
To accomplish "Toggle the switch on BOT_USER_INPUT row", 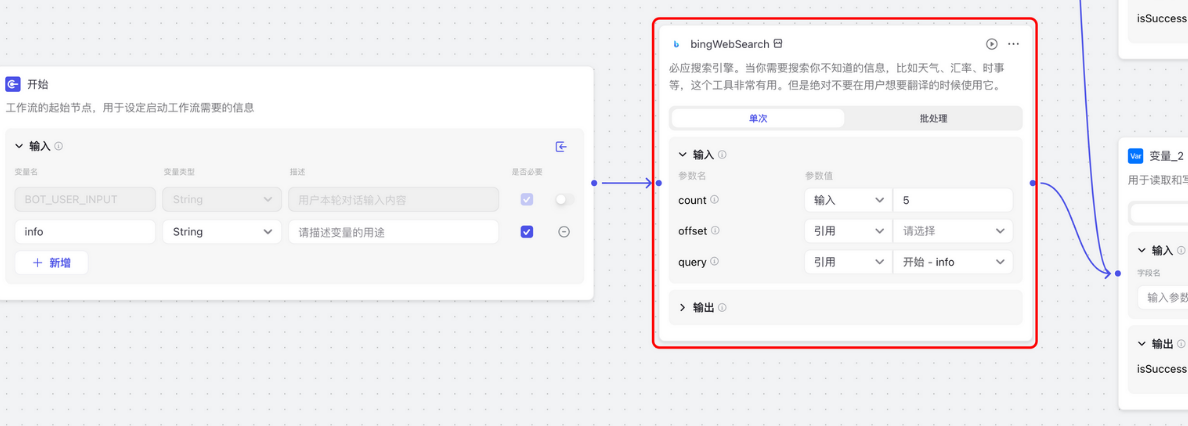I will point(564,199).
